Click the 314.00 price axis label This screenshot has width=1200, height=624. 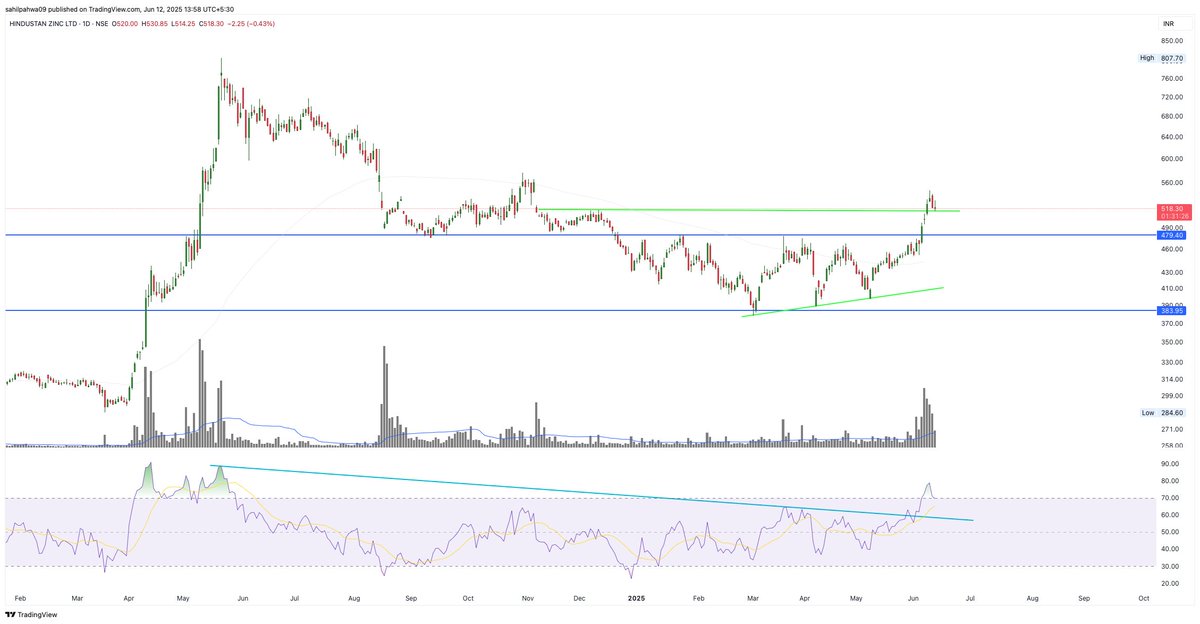pyautogui.click(x=1171, y=379)
